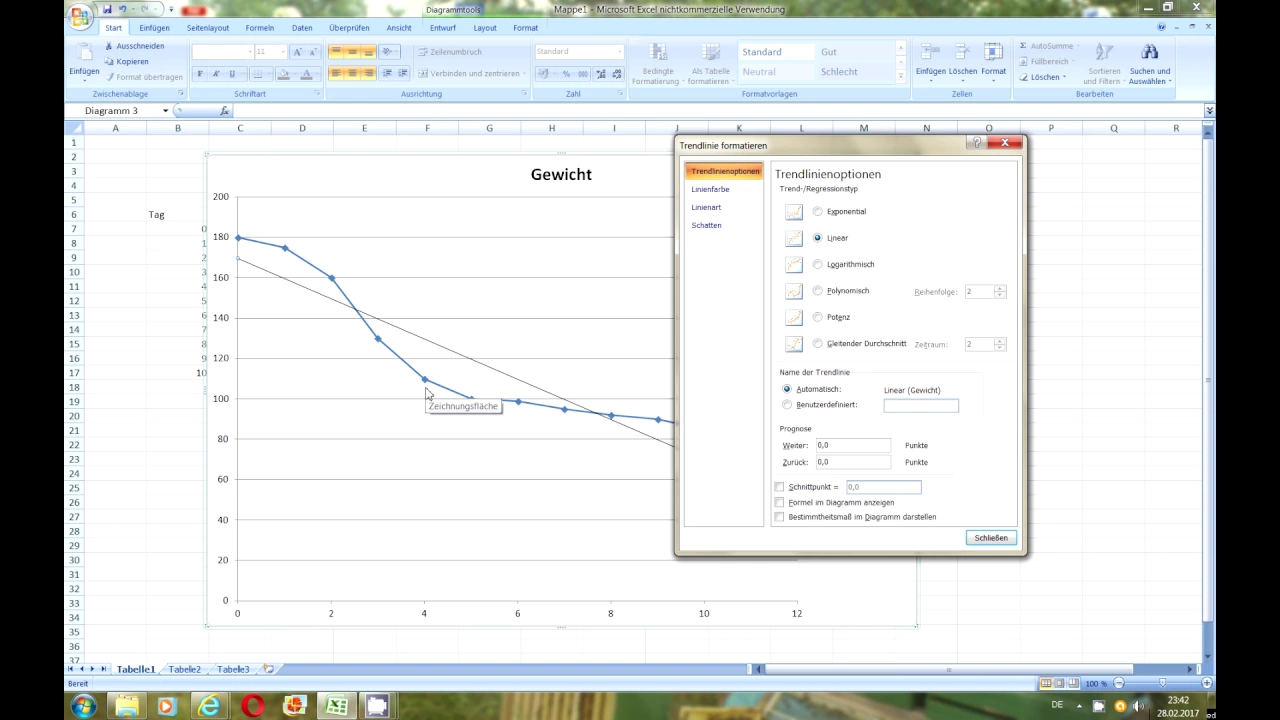
Task: Select the Logarithmisch regression type
Action: coord(818,265)
